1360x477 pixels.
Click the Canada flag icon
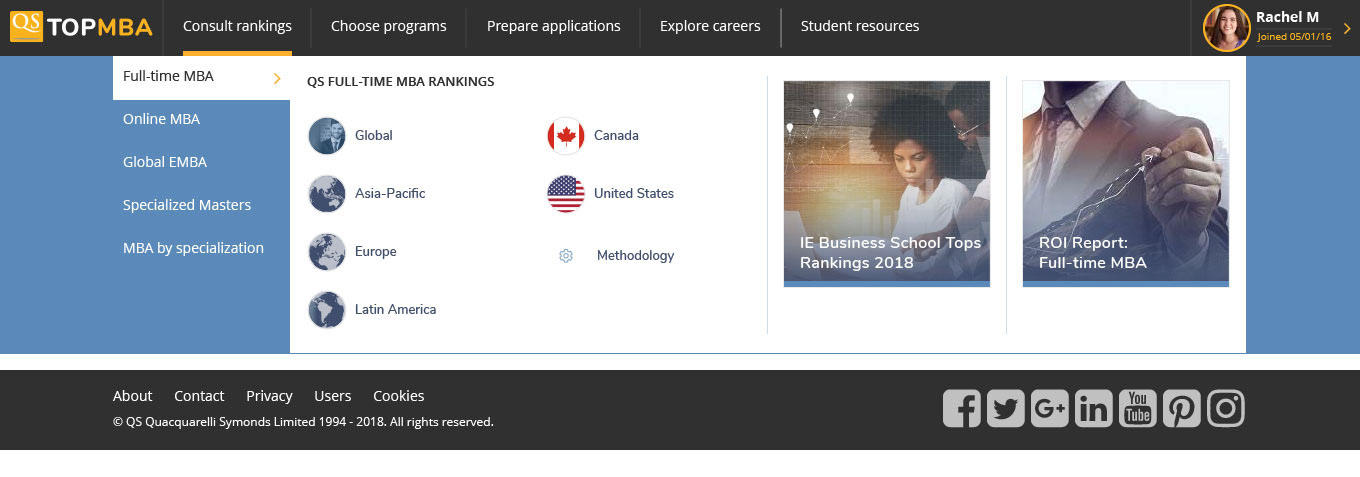tap(566, 135)
